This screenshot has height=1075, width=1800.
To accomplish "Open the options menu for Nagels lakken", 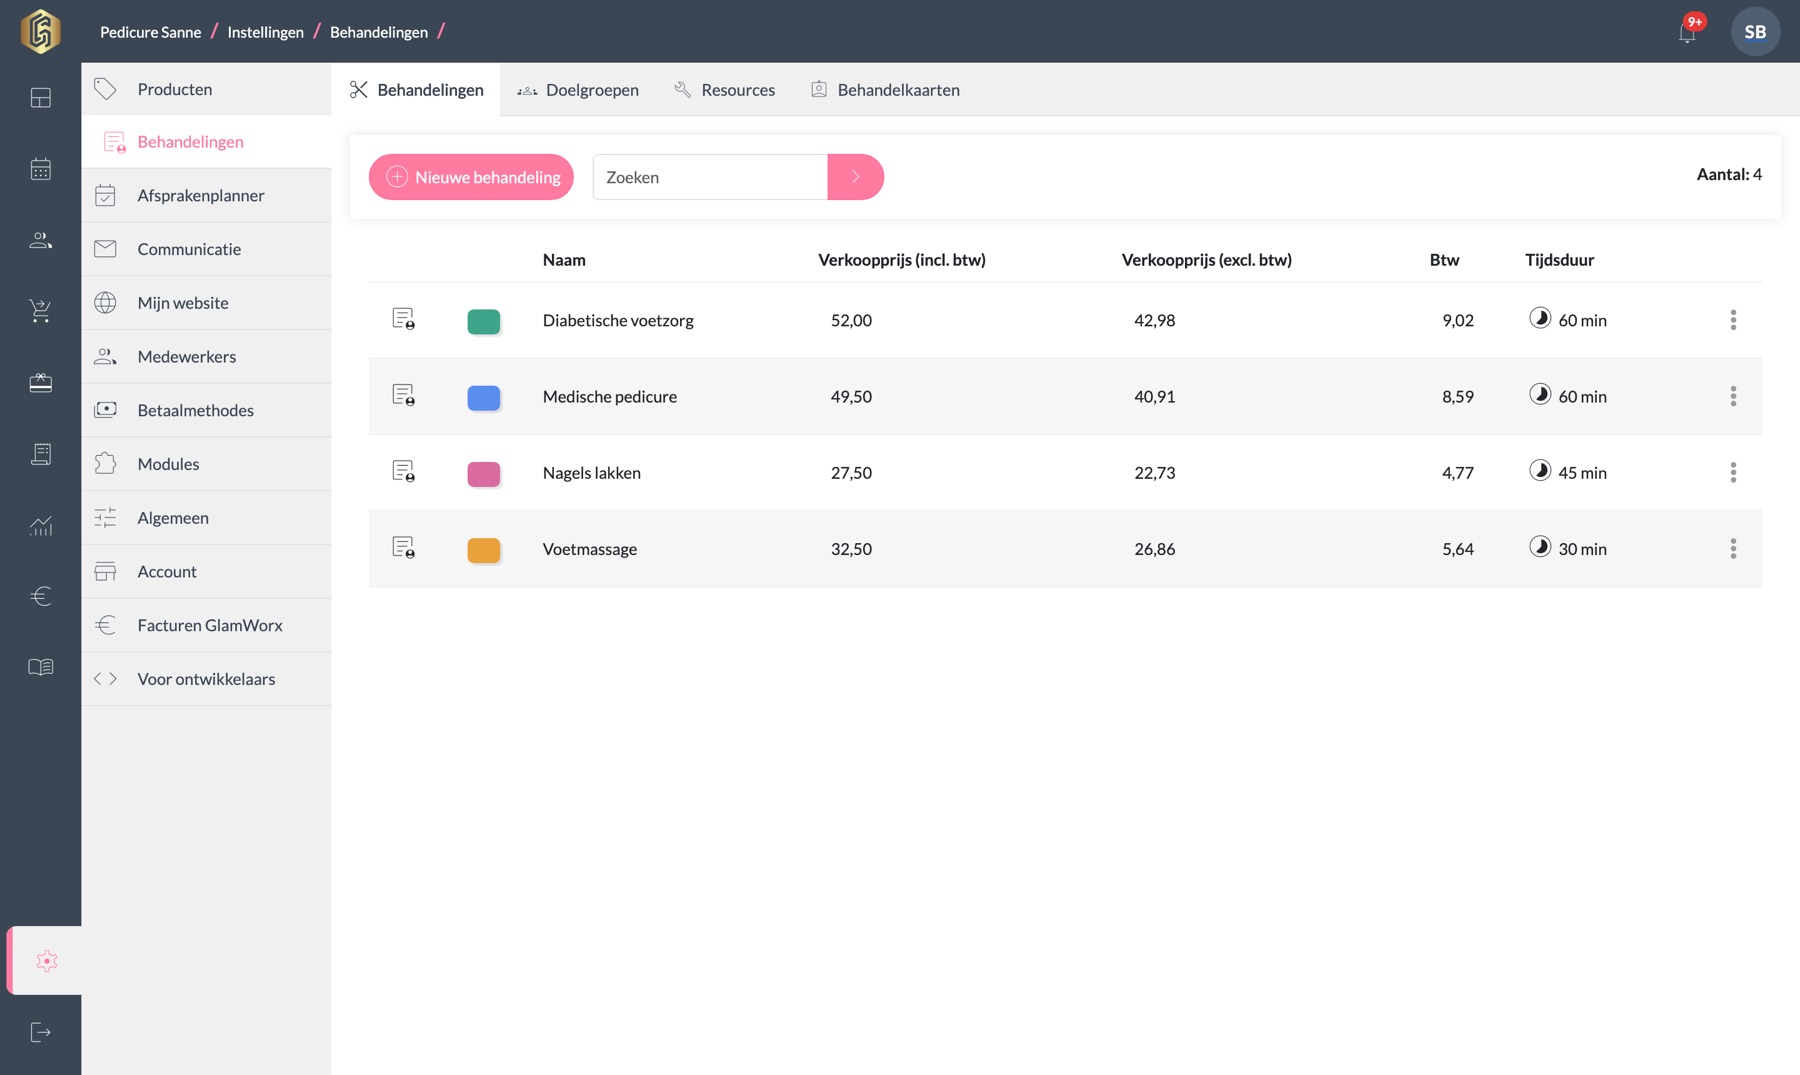I will (x=1733, y=472).
